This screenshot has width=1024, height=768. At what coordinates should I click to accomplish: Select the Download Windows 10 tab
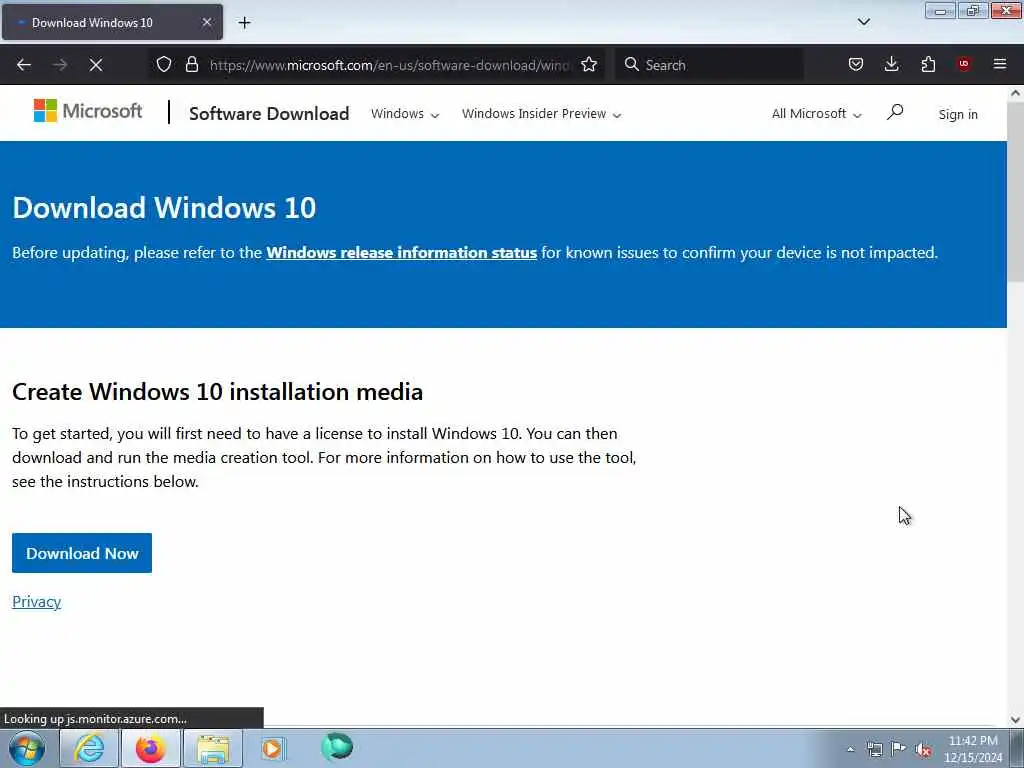click(x=112, y=22)
